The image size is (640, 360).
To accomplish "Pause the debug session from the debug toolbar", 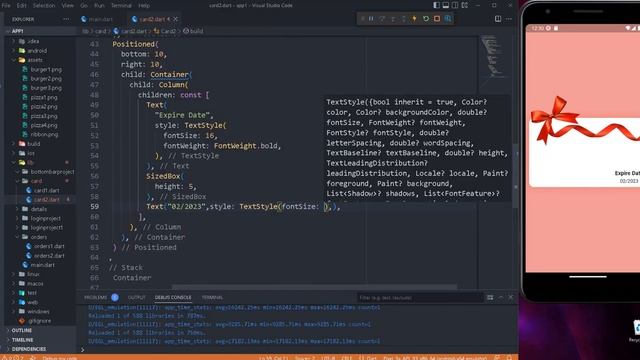I will [x=371, y=19].
